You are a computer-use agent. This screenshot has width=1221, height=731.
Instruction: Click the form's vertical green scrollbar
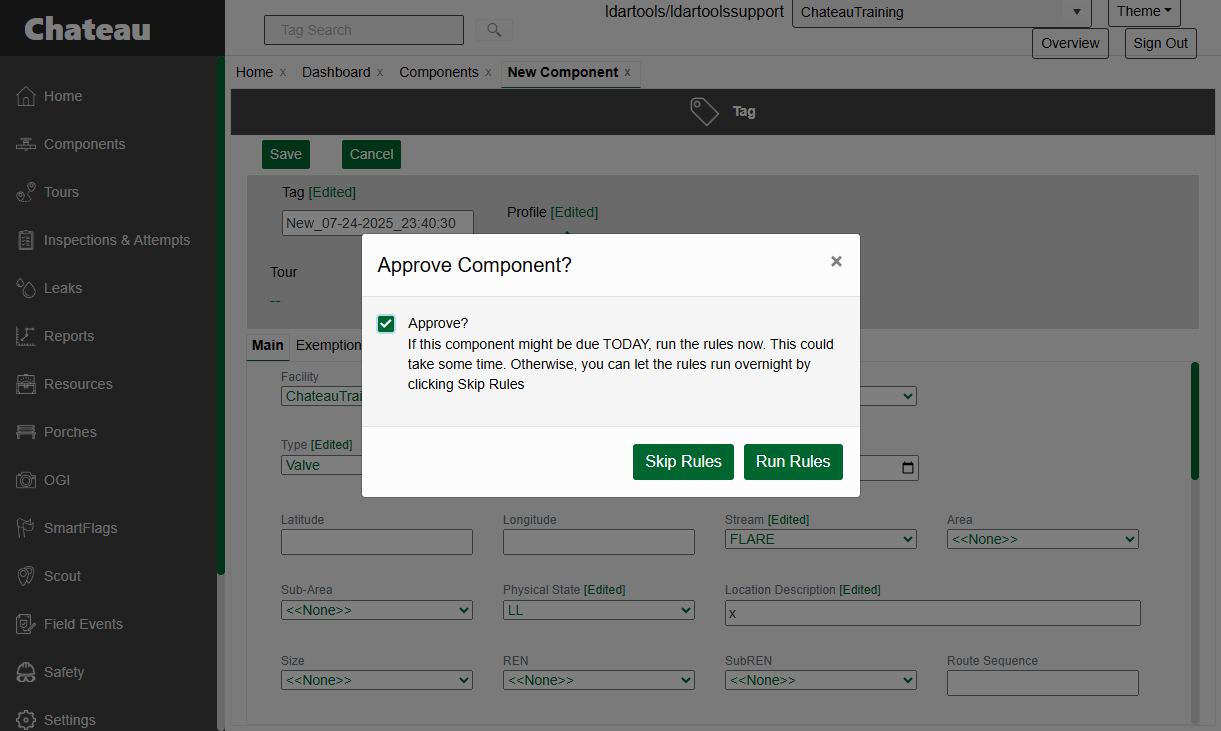pyautogui.click(x=1194, y=421)
